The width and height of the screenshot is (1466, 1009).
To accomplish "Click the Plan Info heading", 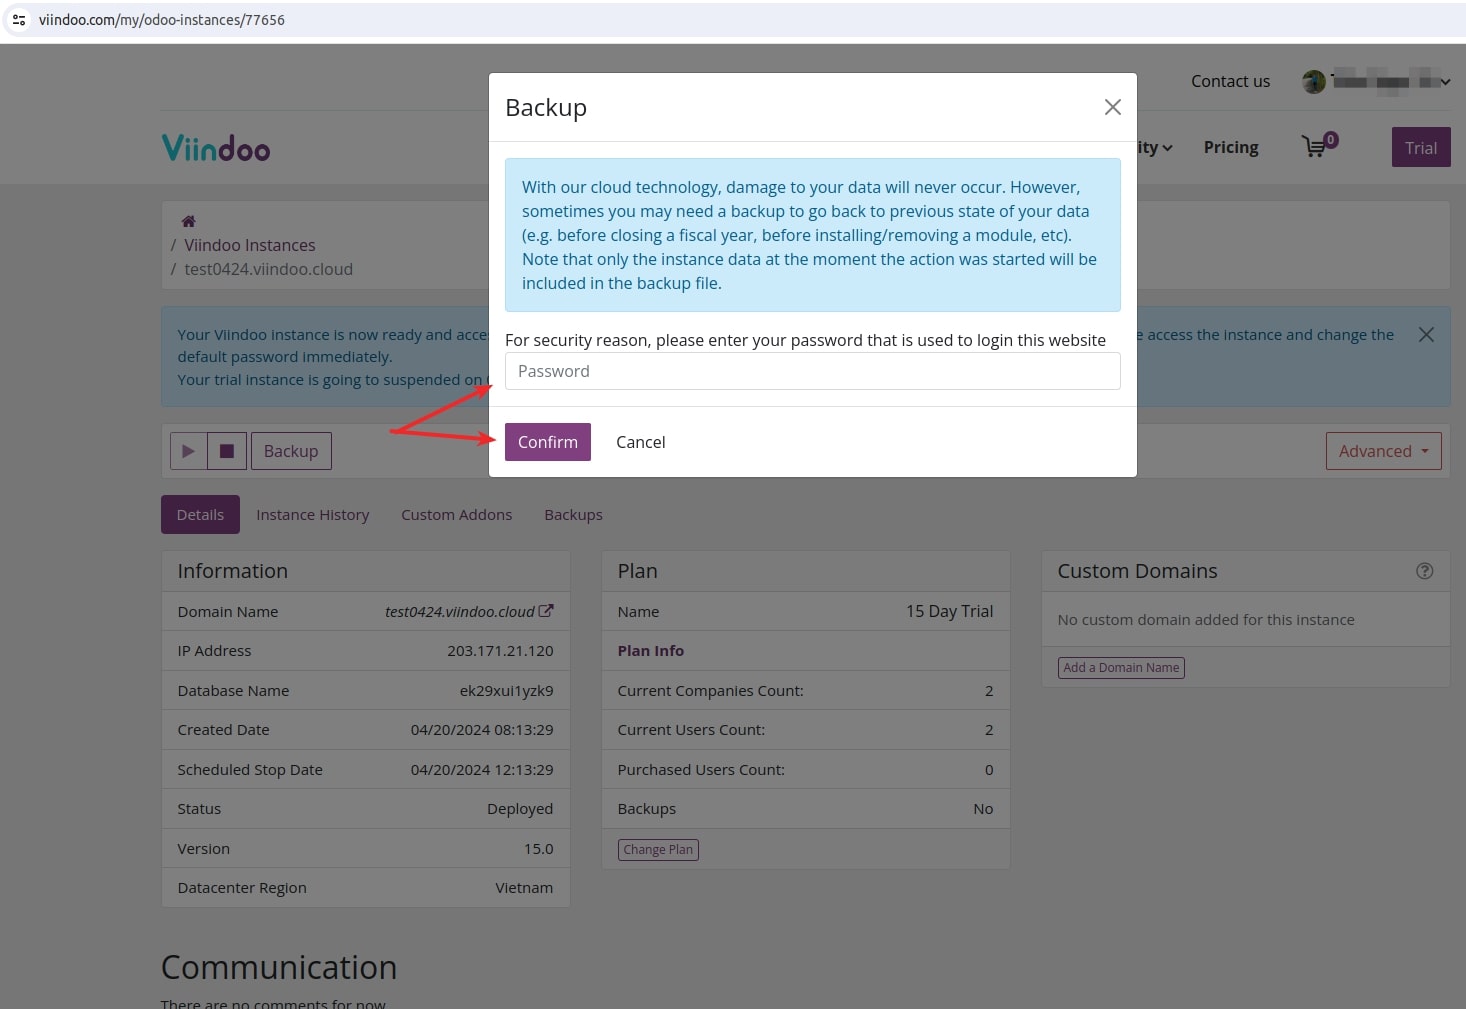I will [x=651, y=651].
